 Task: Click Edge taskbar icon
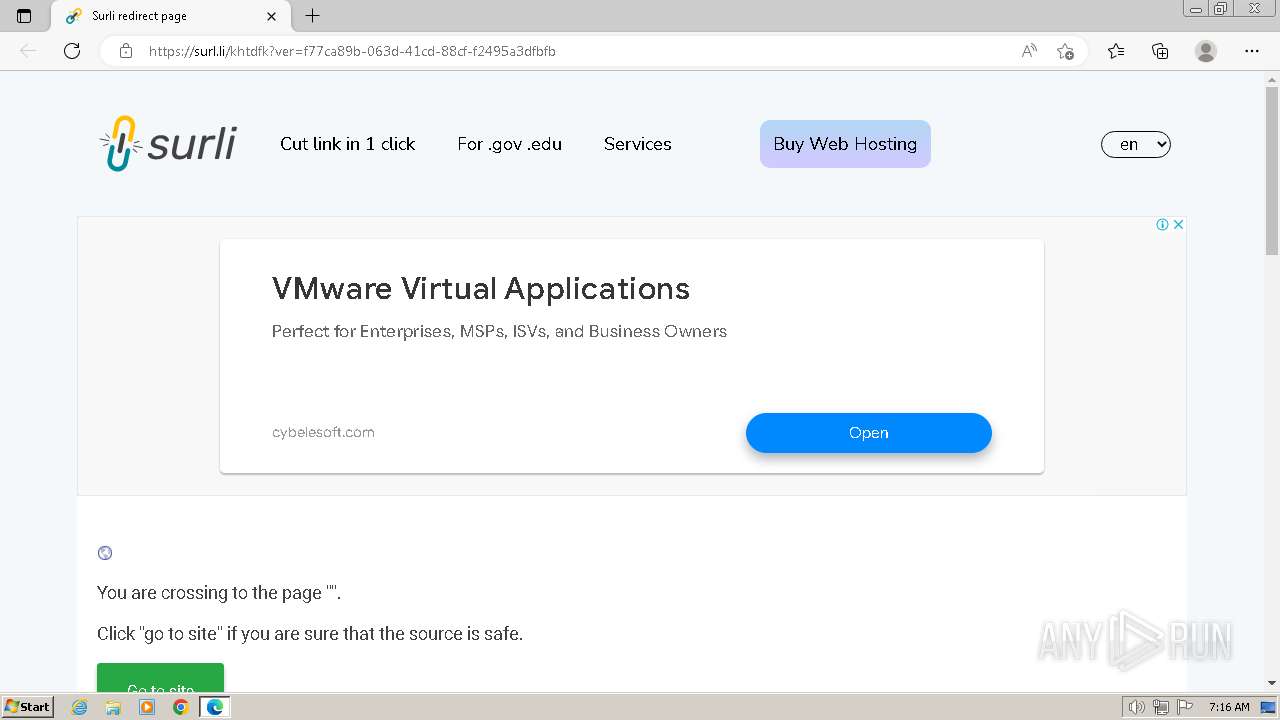tap(215, 707)
